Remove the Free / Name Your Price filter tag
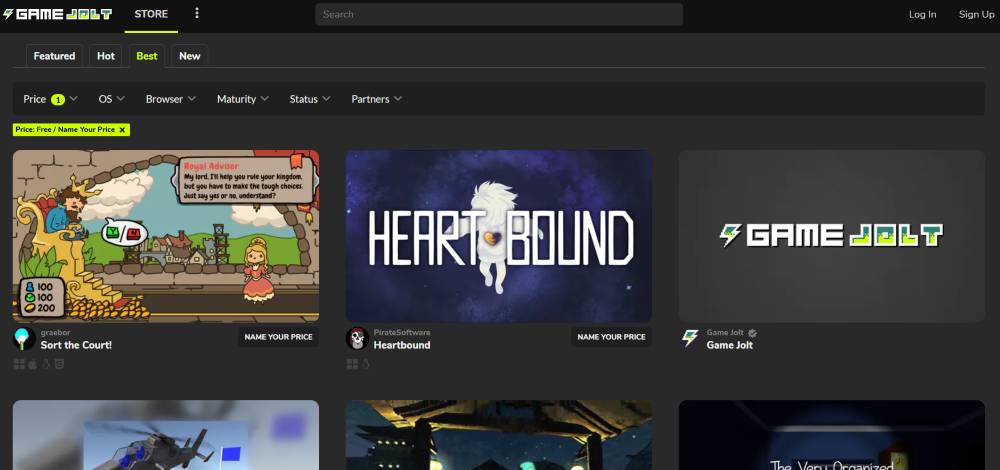This screenshot has height=470, width=1000. tap(122, 129)
